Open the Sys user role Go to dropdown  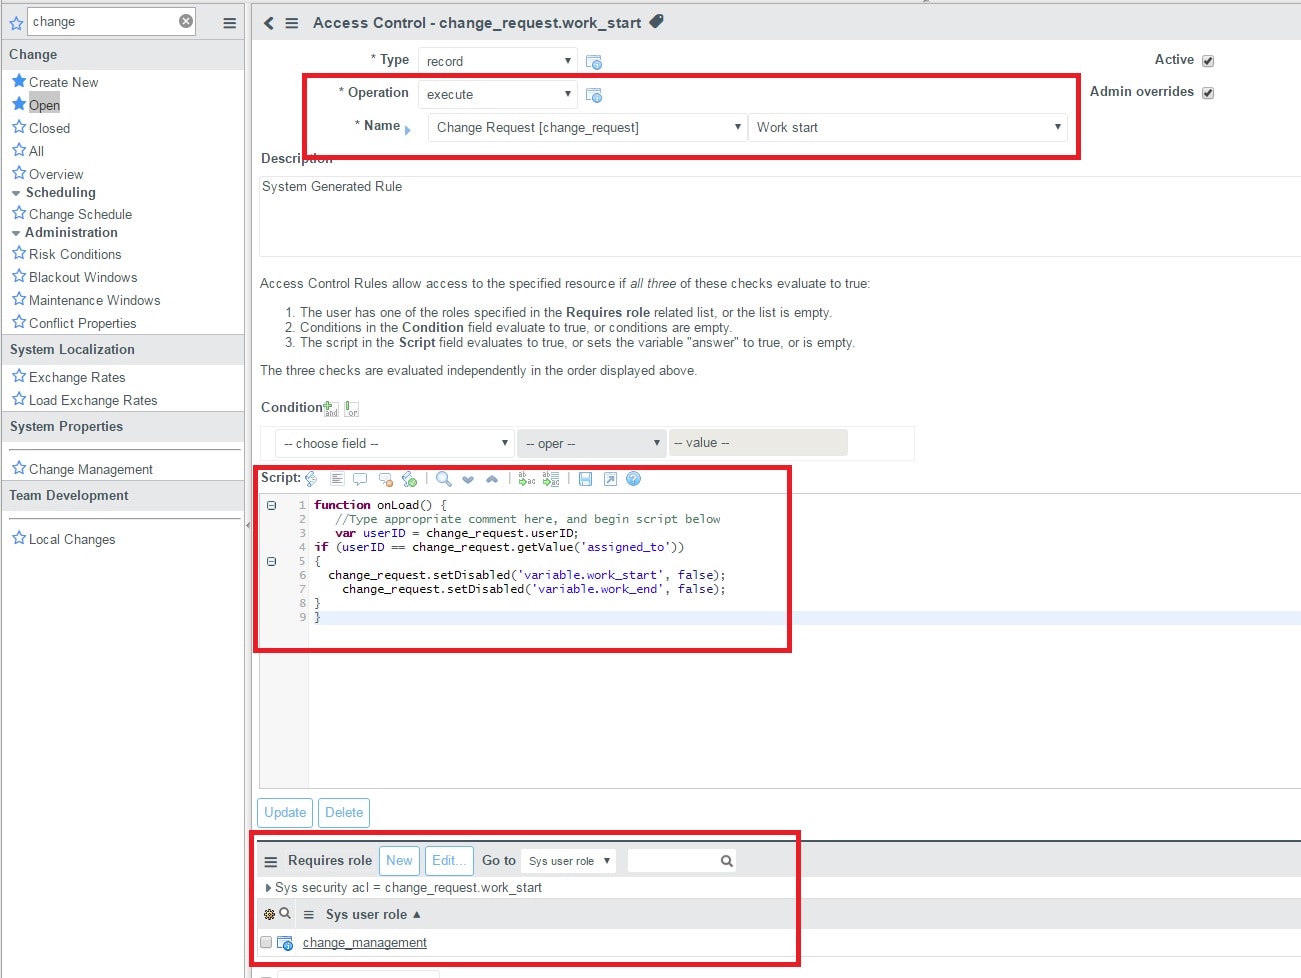(568, 860)
